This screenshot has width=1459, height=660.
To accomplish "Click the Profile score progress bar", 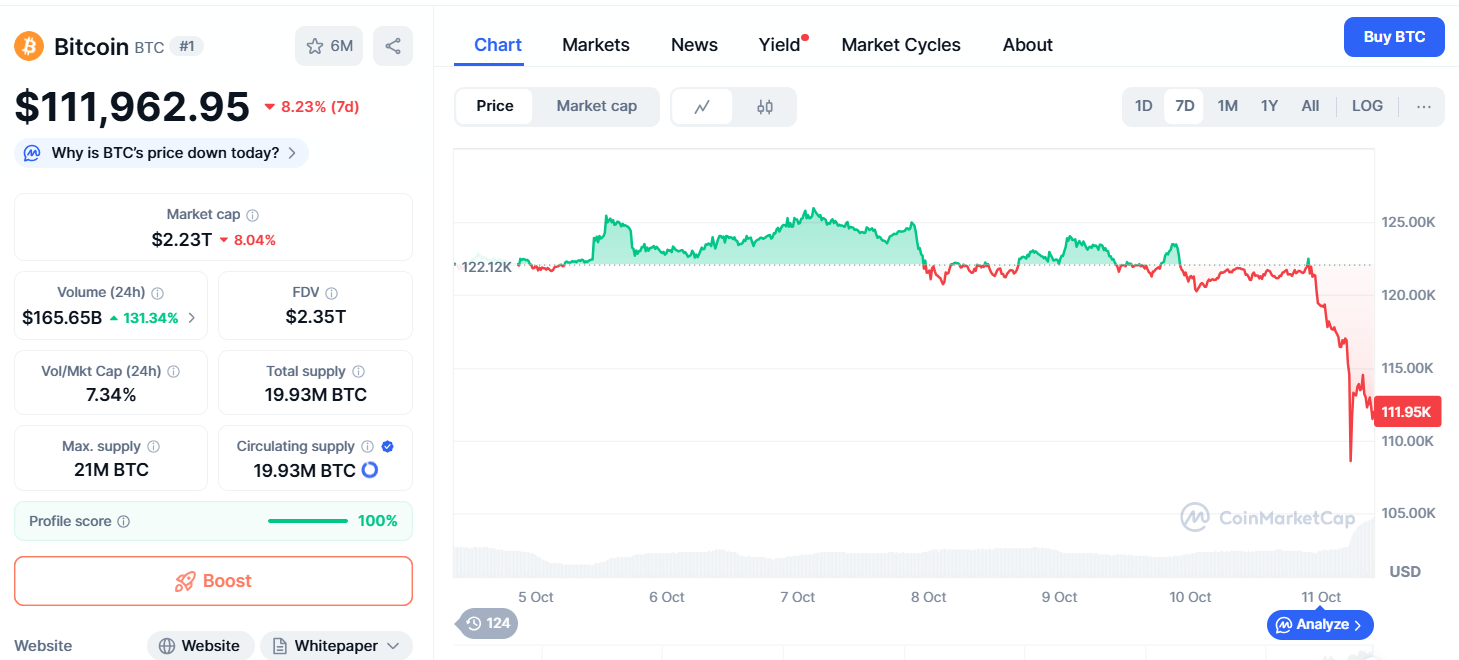I will (308, 521).
